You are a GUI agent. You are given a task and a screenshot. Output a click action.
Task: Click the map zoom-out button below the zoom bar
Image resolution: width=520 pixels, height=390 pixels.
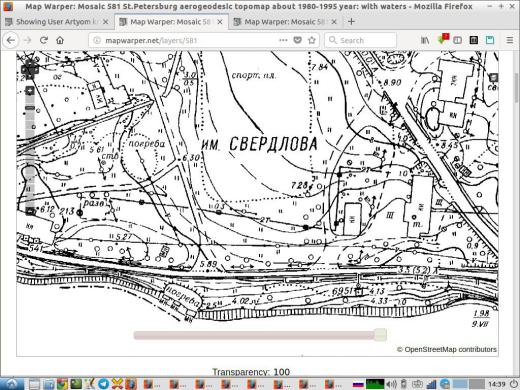click(x=30, y=211)
